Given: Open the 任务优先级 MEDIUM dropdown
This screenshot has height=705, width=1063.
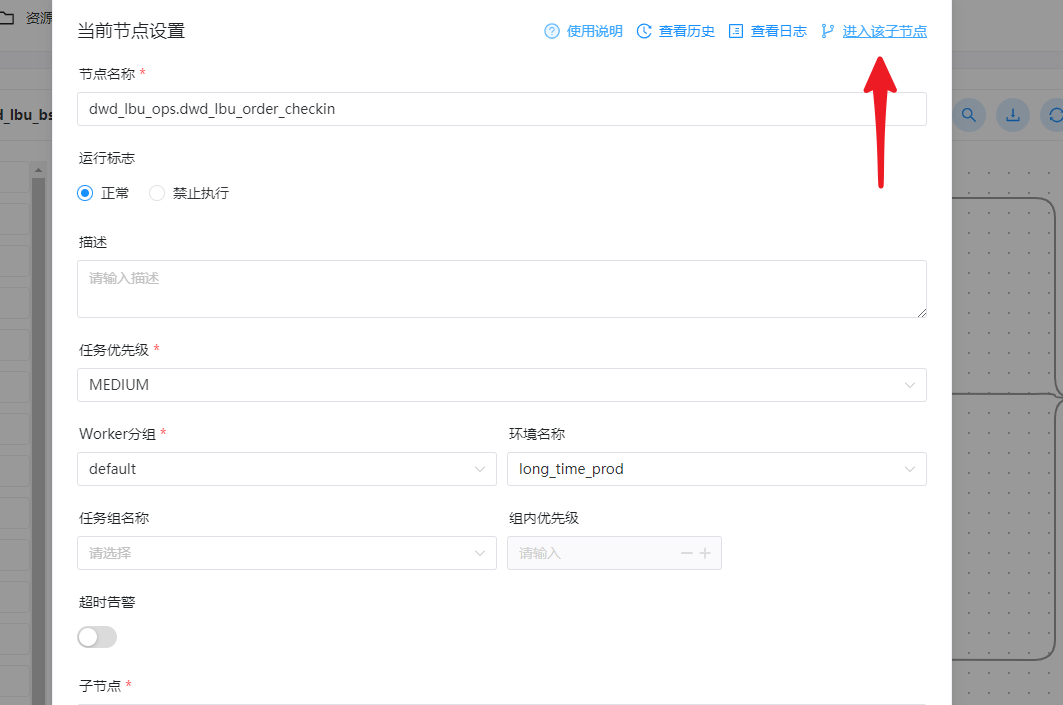Looking at the screenshot, I should click(502, 385).
